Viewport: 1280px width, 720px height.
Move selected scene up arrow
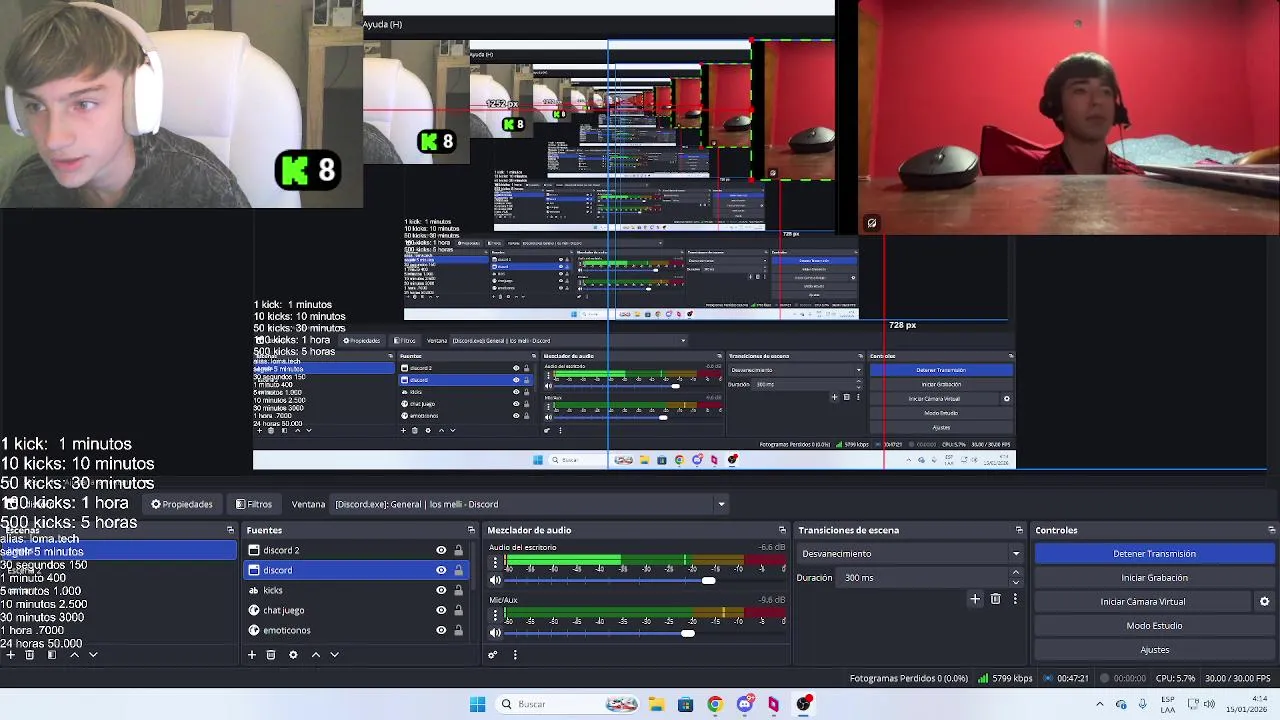point(74,655)
